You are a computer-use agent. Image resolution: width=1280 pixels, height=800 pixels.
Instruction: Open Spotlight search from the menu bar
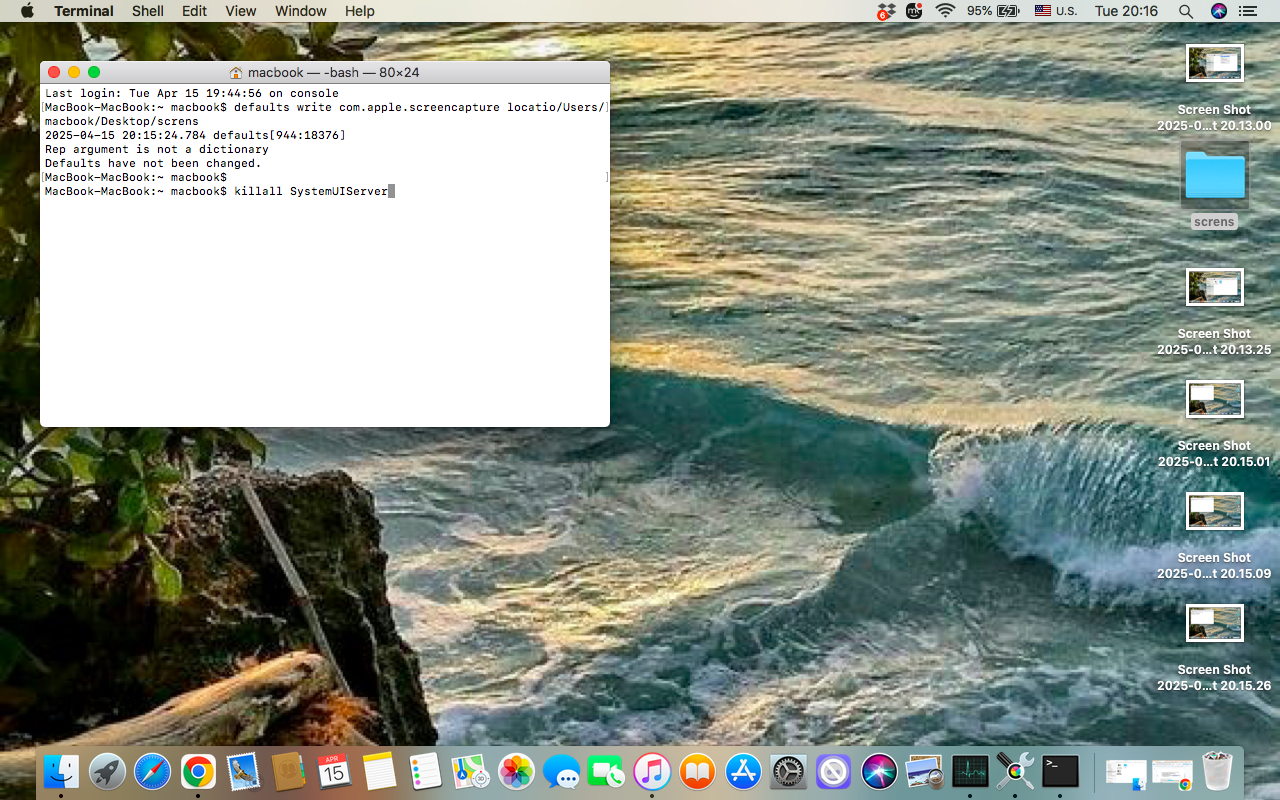click(1185, 11)
